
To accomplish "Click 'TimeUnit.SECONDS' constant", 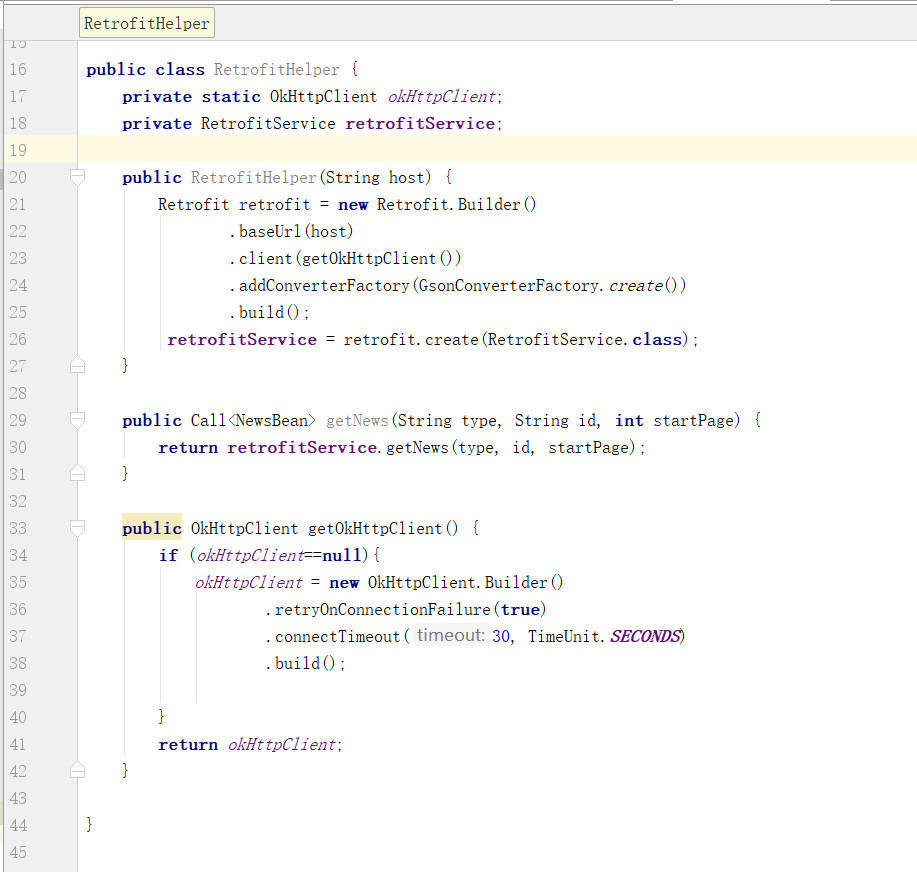I will tap(606, 636).
